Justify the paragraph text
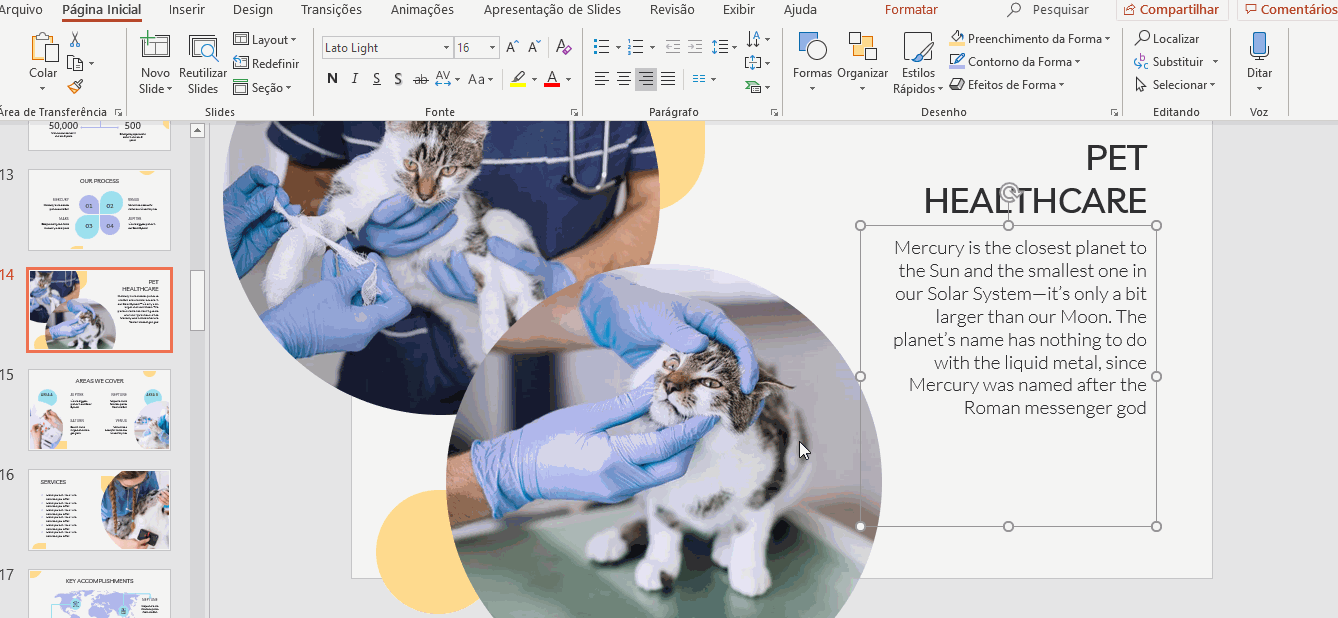Viewport: 1338px width, 618px height. pyautogui.click(x=668, y=79)
